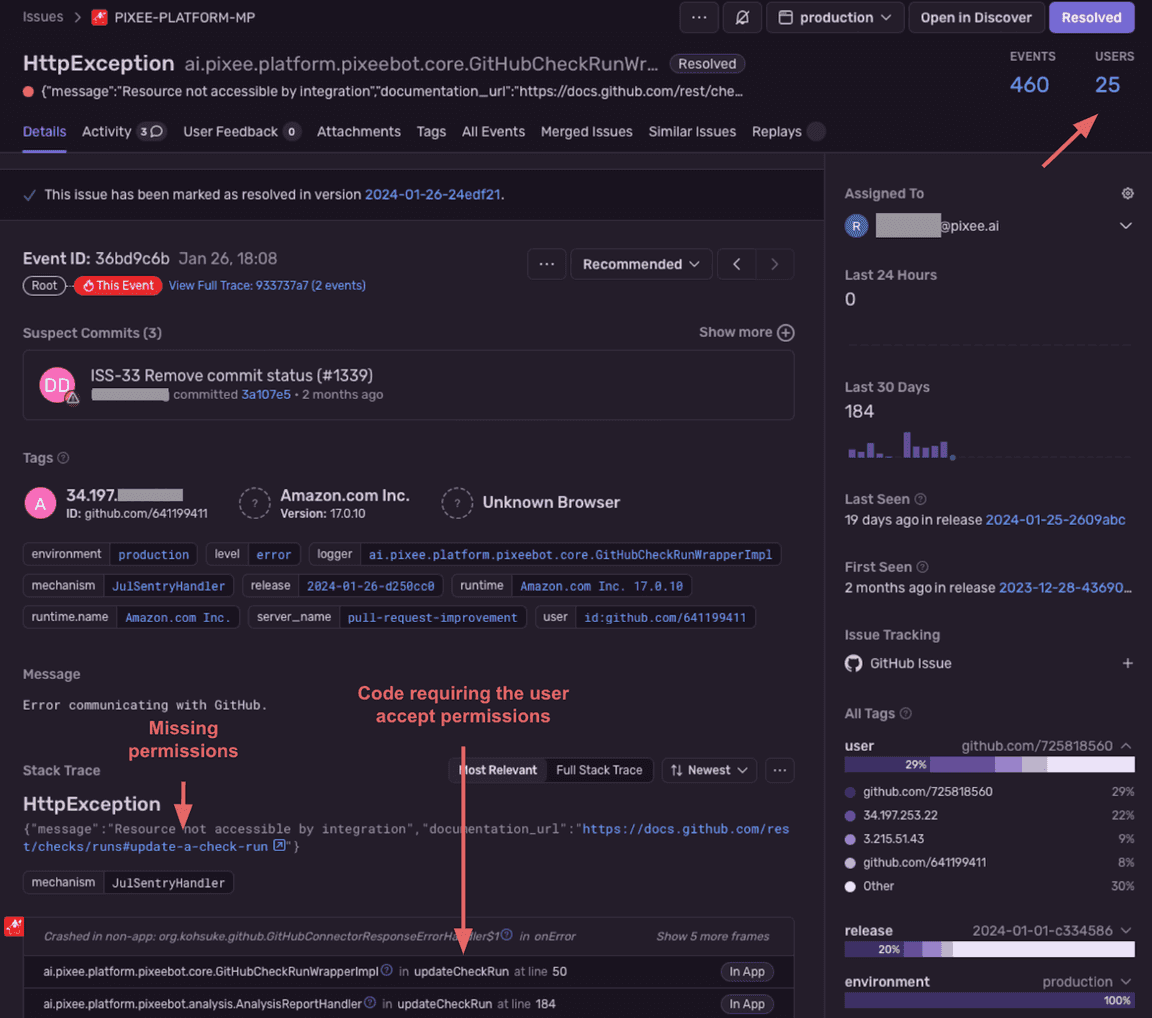Open release 2024-01-25-2609abc link
The height and width of the screenshot is (1018, 1152).
click(1055, 520)
